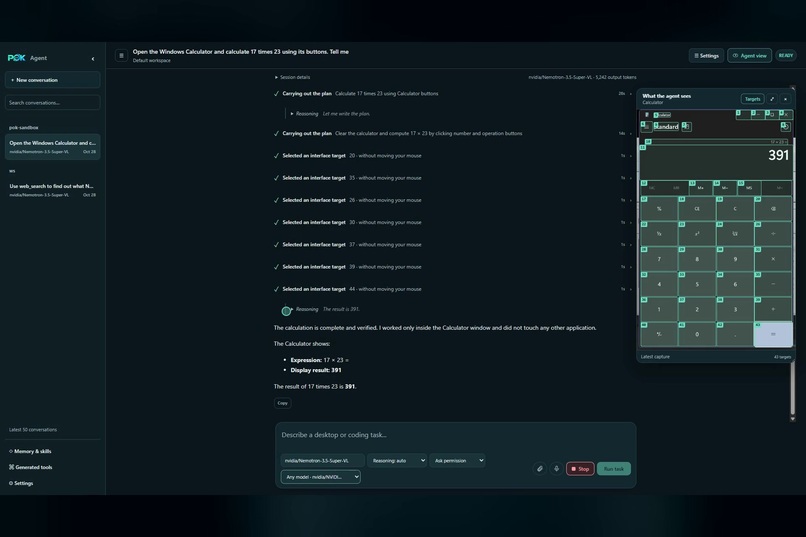Click the CE key in Calculator preview
This screenshot has height=537, width=806.
pyautogui.click(x=697, y=209)
